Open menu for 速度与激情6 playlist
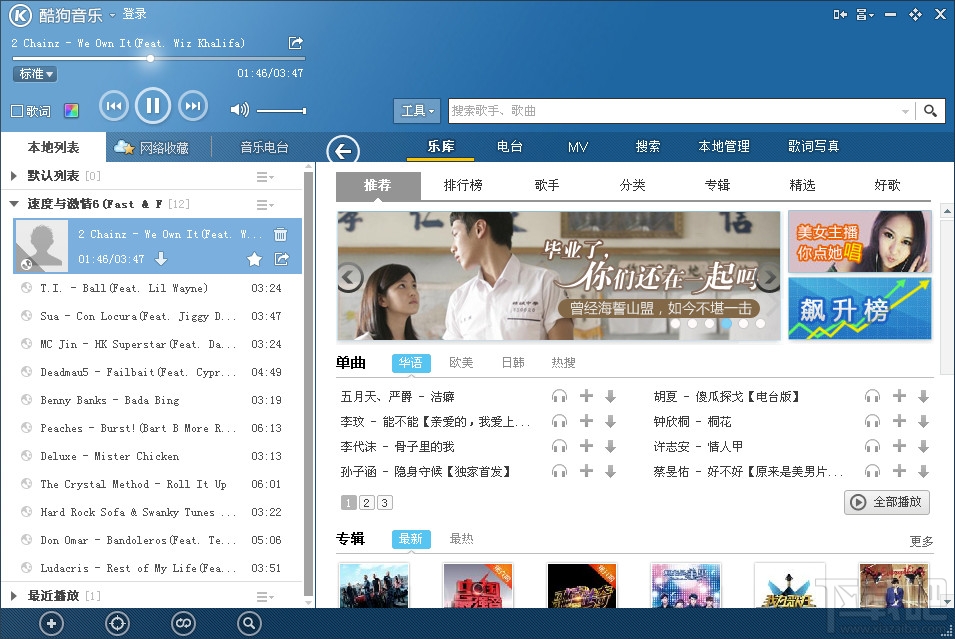The height and width of the screenshot is (639, 955). coord(265,205)
